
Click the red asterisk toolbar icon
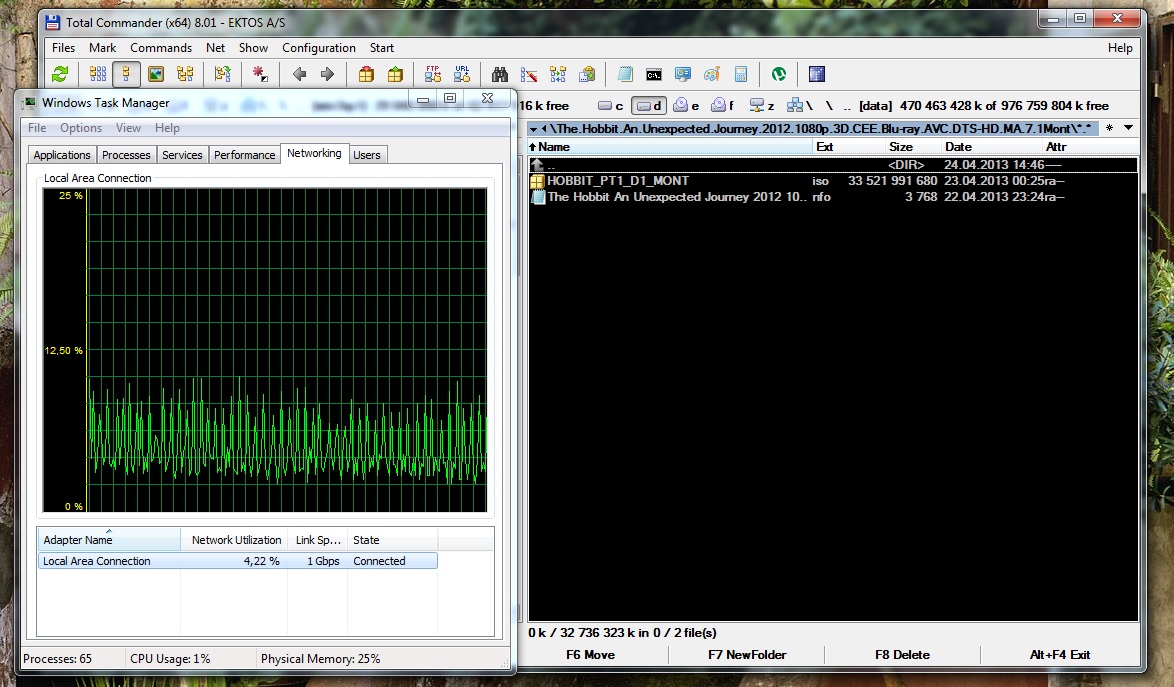[260, 74]
